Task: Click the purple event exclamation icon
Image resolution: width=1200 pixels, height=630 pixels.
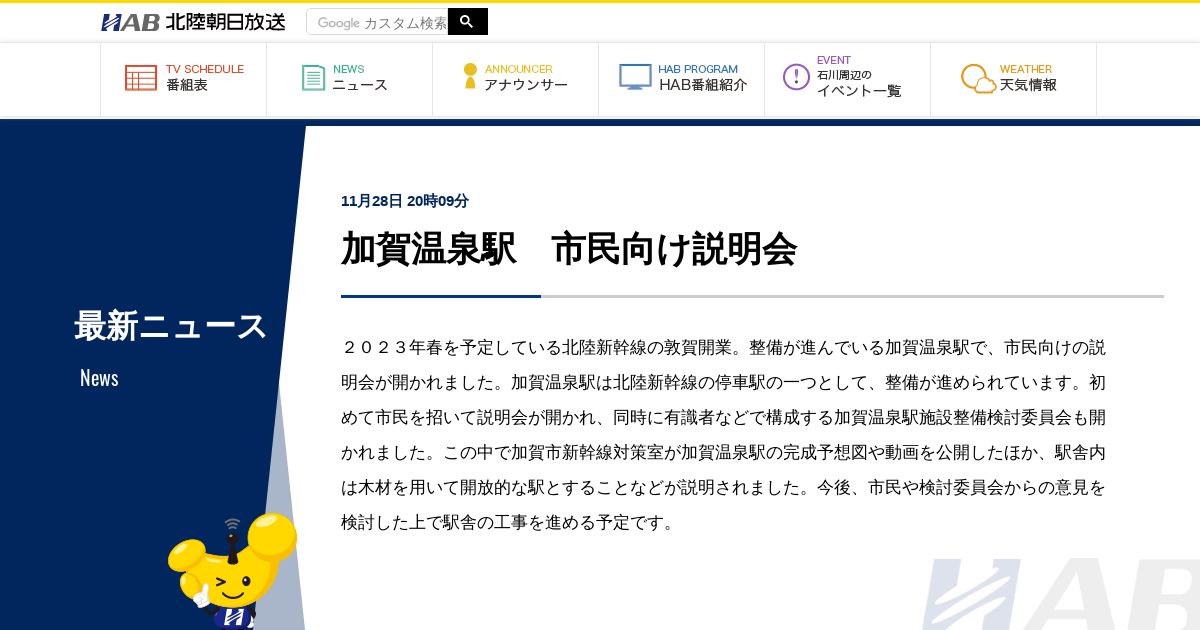Action: click(796, 77)
